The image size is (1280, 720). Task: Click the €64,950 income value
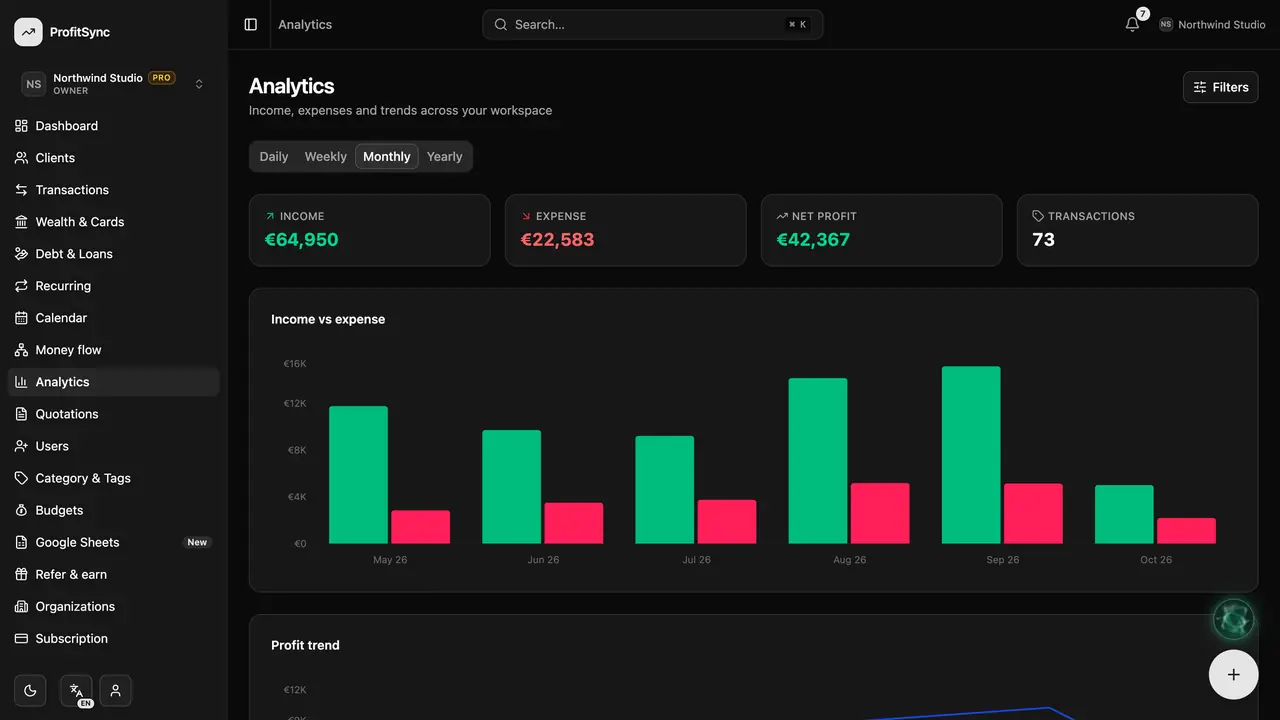click(x=301, y=240)
